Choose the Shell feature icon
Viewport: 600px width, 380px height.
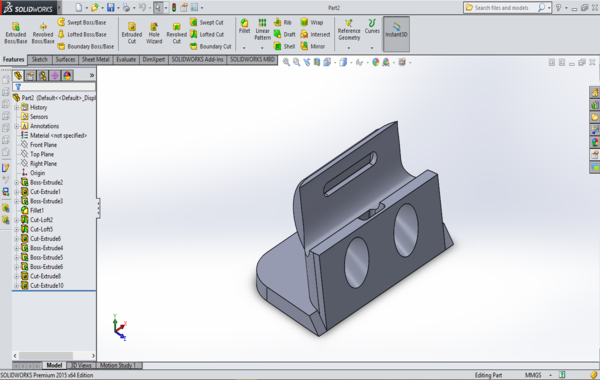[x=278, y=46]
